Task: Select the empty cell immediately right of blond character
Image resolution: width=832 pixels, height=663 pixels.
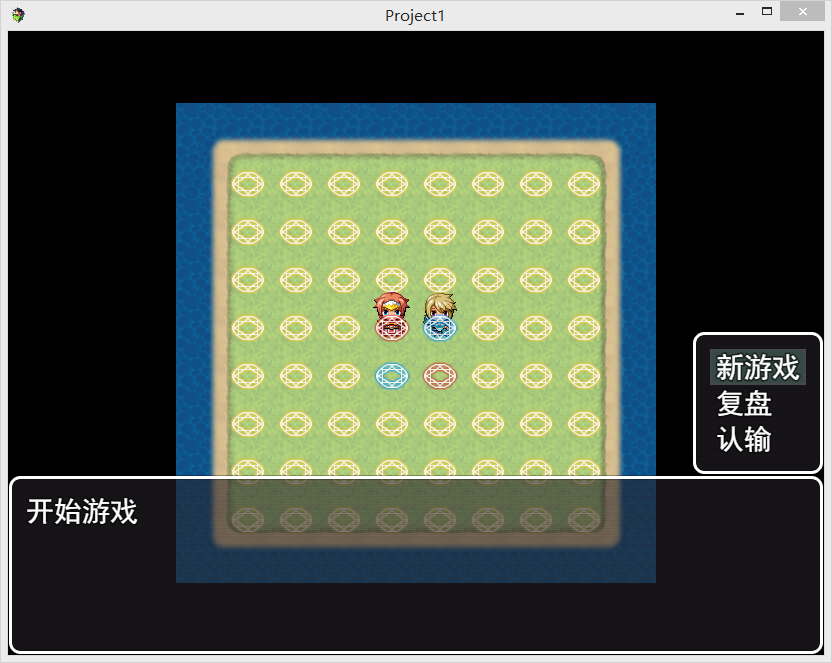Action: pos(488,328)
